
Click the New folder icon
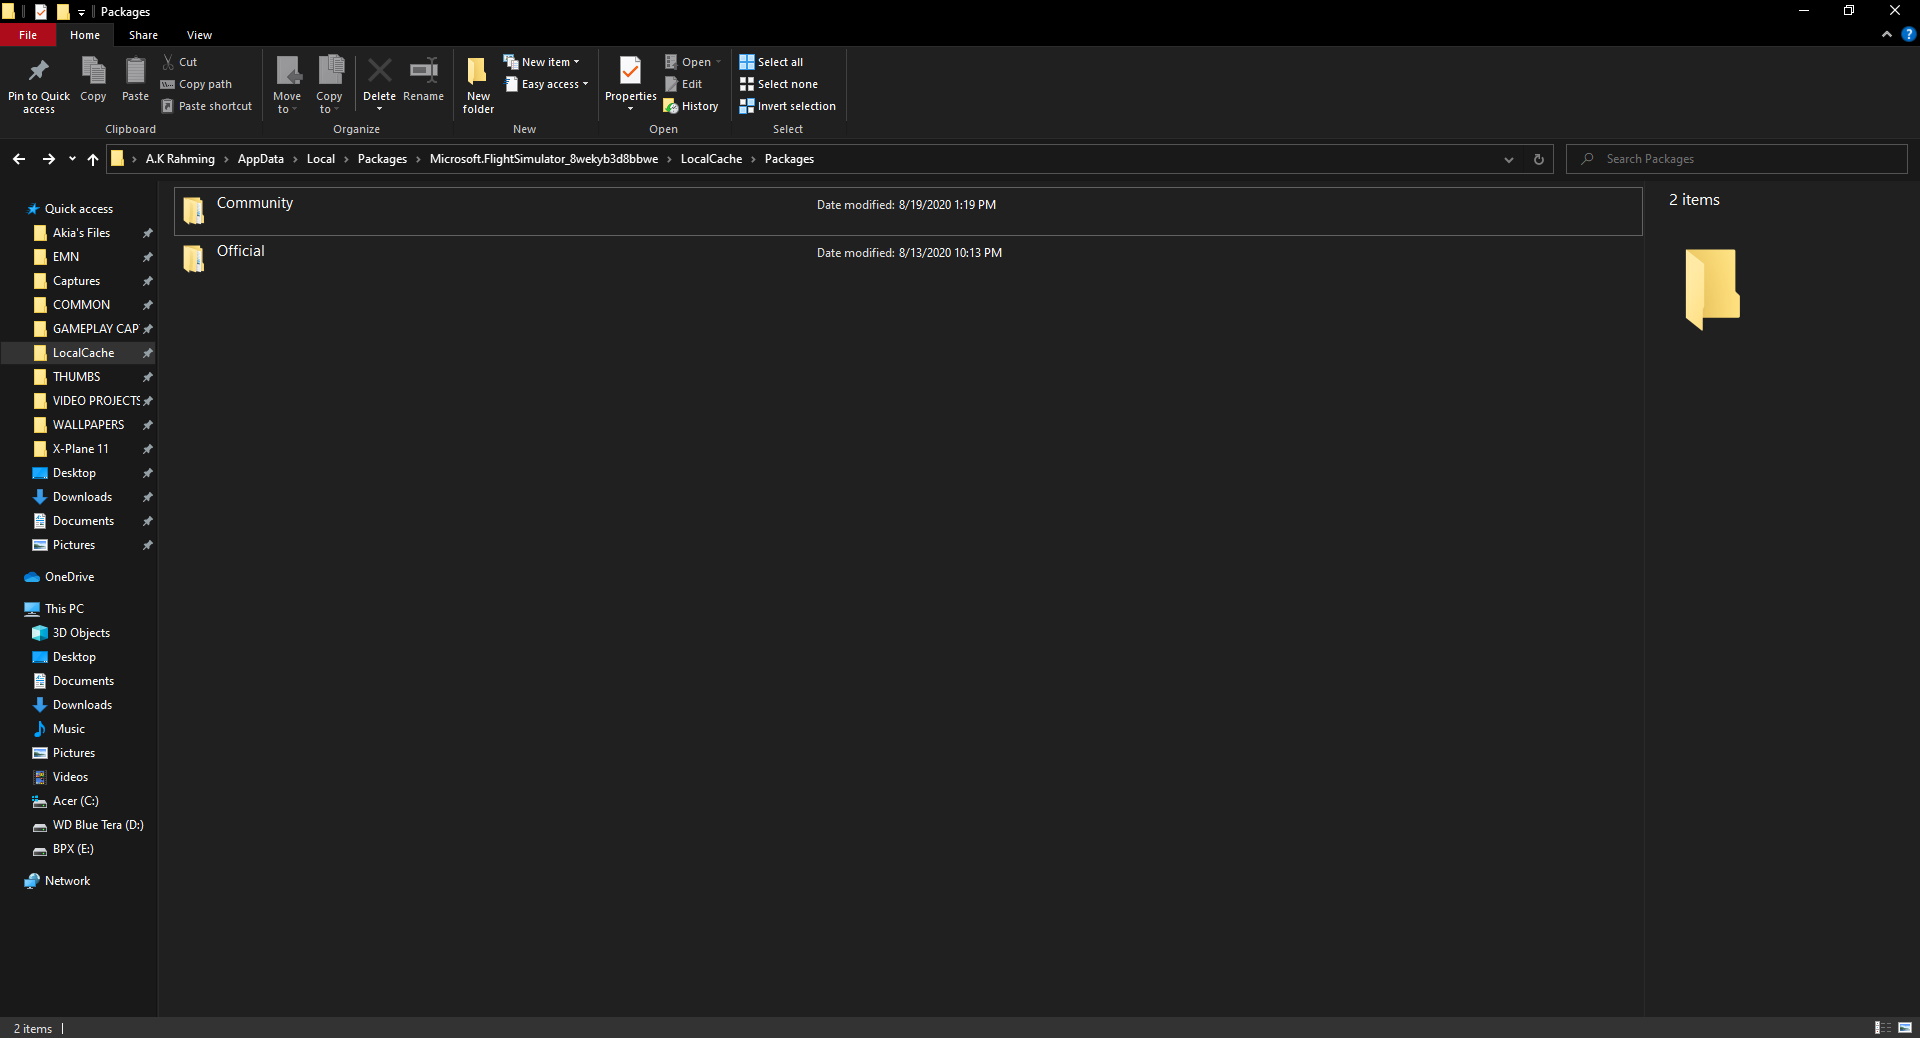pyautogui.click(x=478, y=72)
